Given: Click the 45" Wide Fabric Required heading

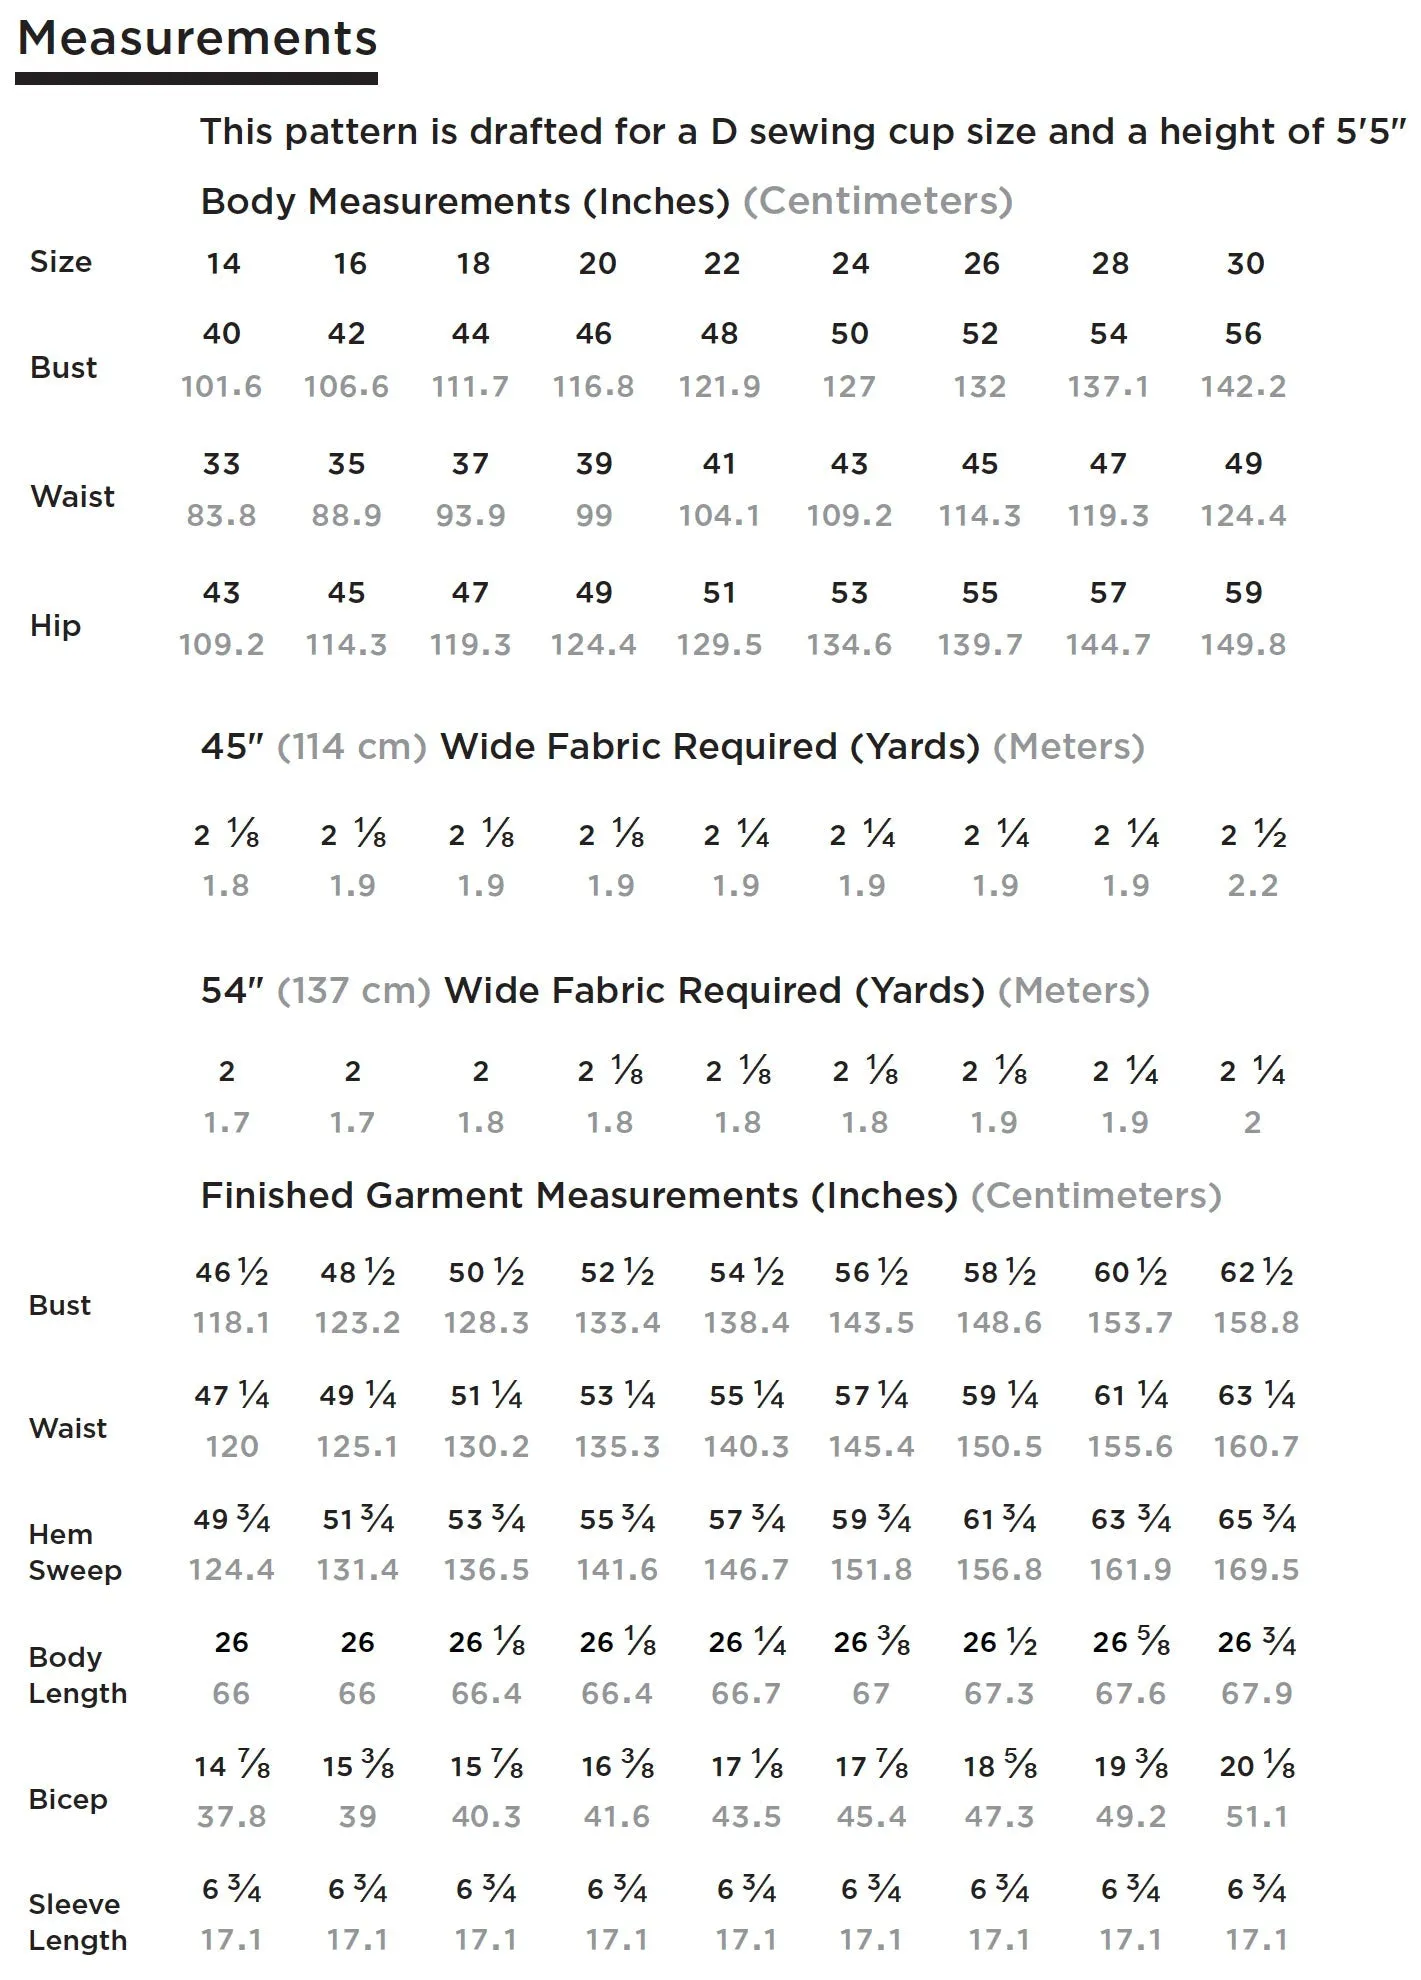Looking at the screenshot, I should [x=672, y=746].
